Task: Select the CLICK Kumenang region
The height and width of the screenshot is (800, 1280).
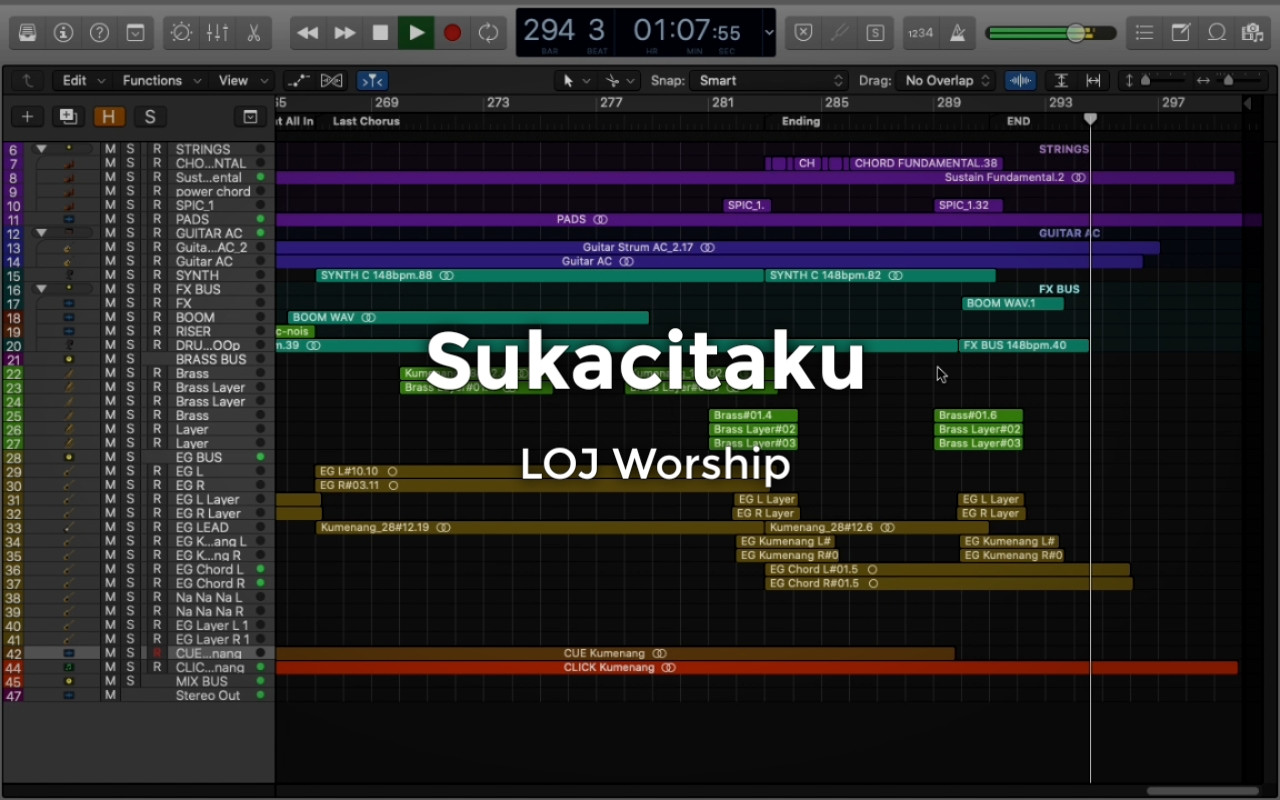Action: pos(756,667)
